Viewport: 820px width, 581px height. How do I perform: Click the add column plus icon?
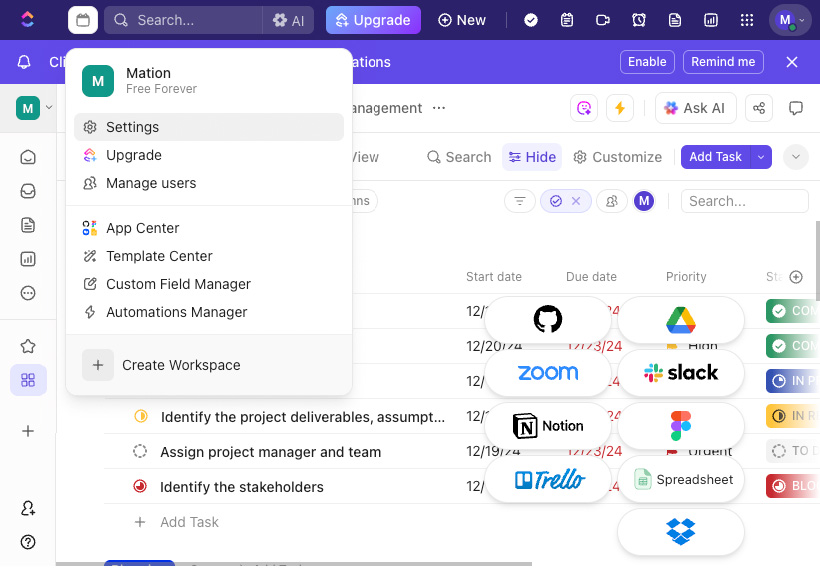coord(796,277)
